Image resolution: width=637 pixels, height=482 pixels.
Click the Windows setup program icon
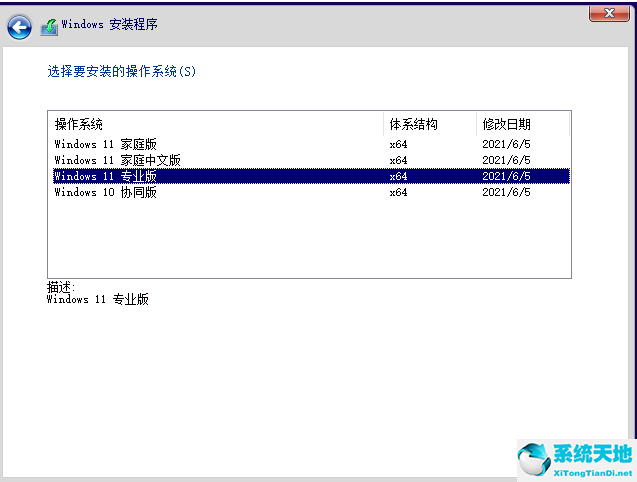tap(50, 27)
